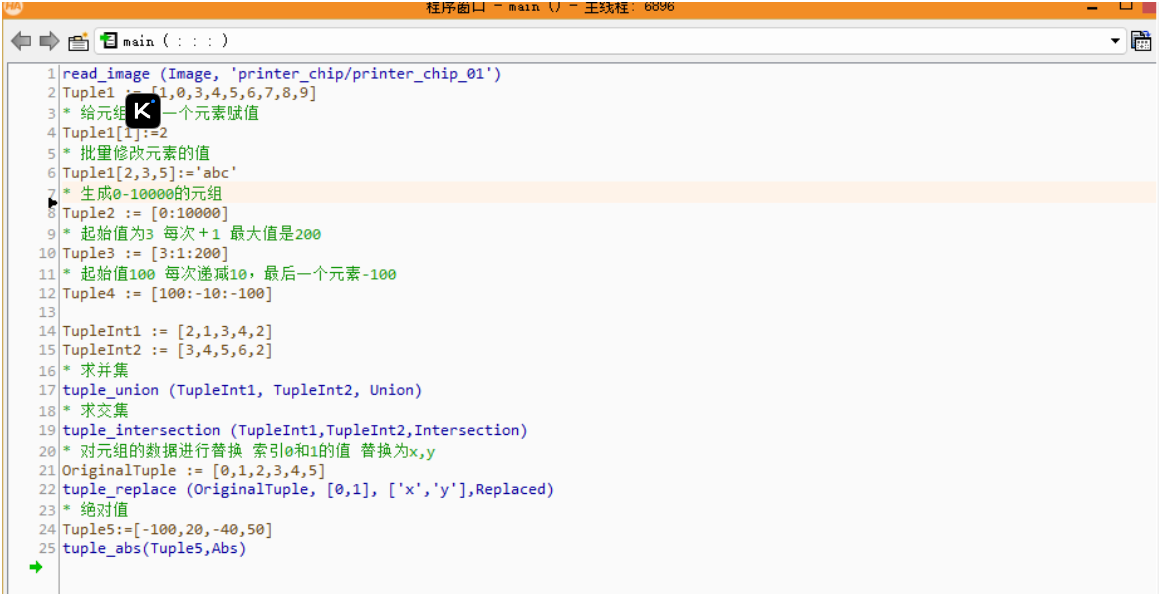The height and width of the screenshot is (594, 1159).
Task: Click the green insertion arrow in the gutter
Action: tap(35, 567)
